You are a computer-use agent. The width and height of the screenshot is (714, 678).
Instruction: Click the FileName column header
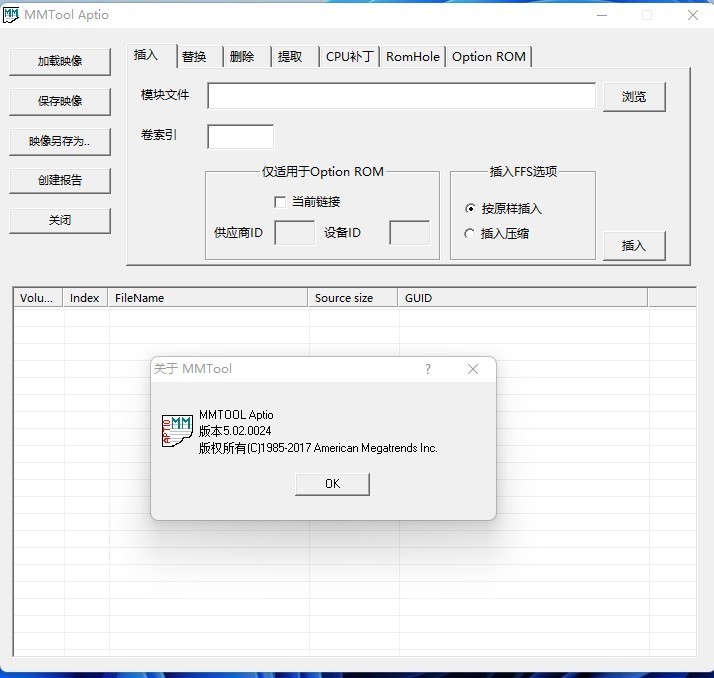(208, 298)
